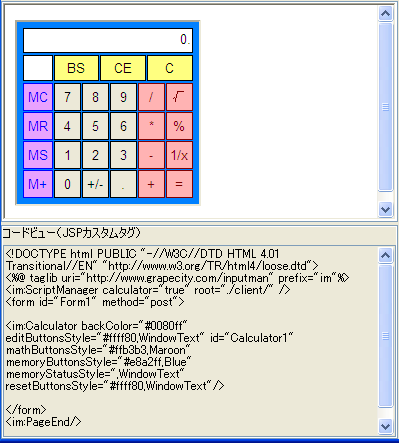Click the 'resetButtonsStyle' code line
The width and height of the screenshot is (399, 443).
click(x=115, y=386)
